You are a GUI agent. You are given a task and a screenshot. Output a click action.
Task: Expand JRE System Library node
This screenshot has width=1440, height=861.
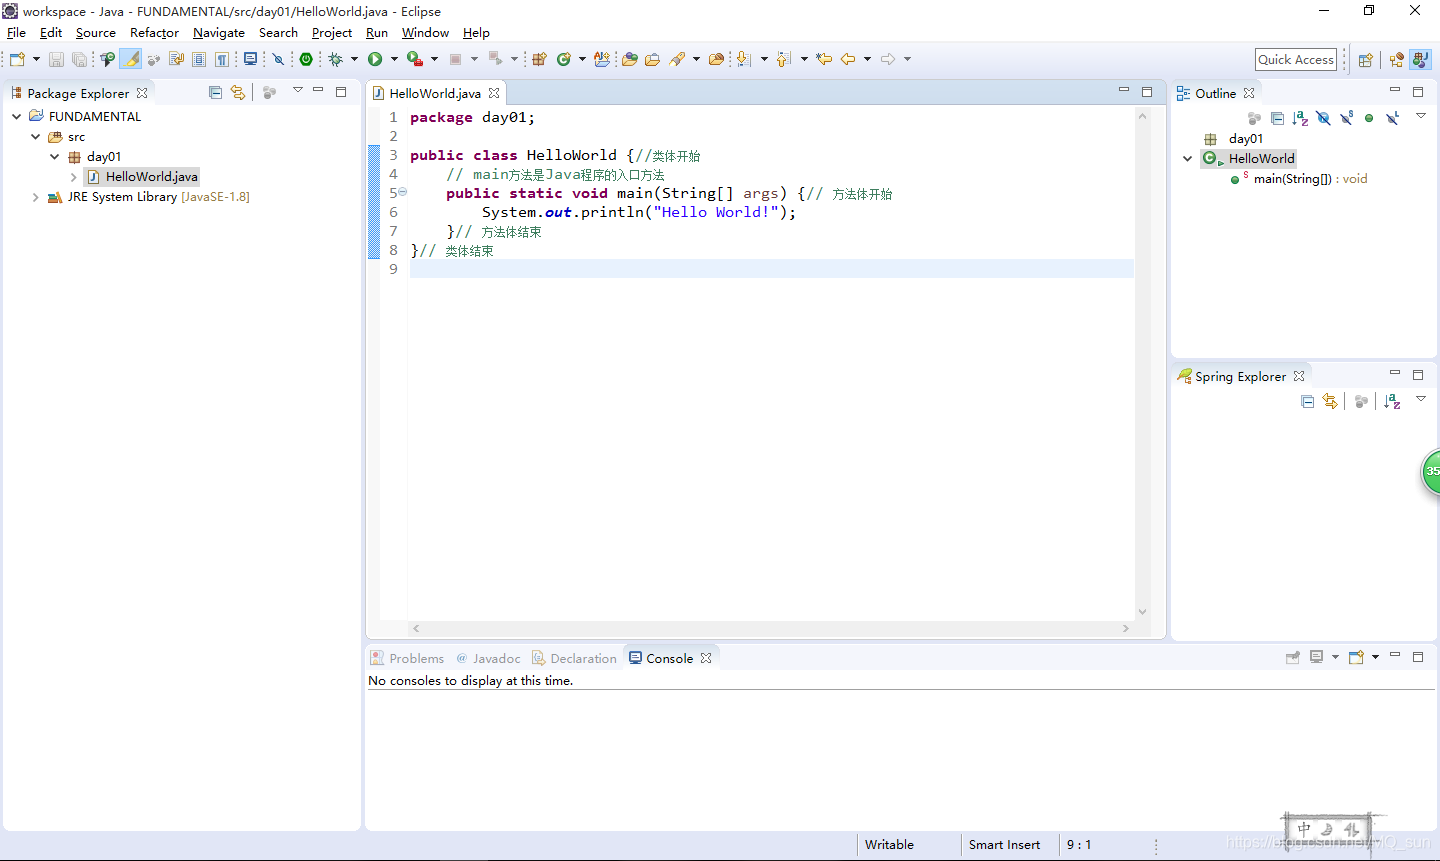click(36, 197)
